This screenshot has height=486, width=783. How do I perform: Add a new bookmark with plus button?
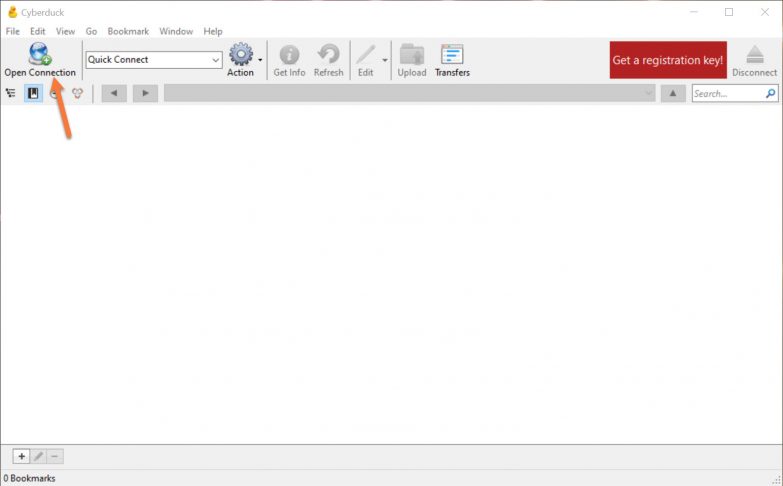[21, 456]
